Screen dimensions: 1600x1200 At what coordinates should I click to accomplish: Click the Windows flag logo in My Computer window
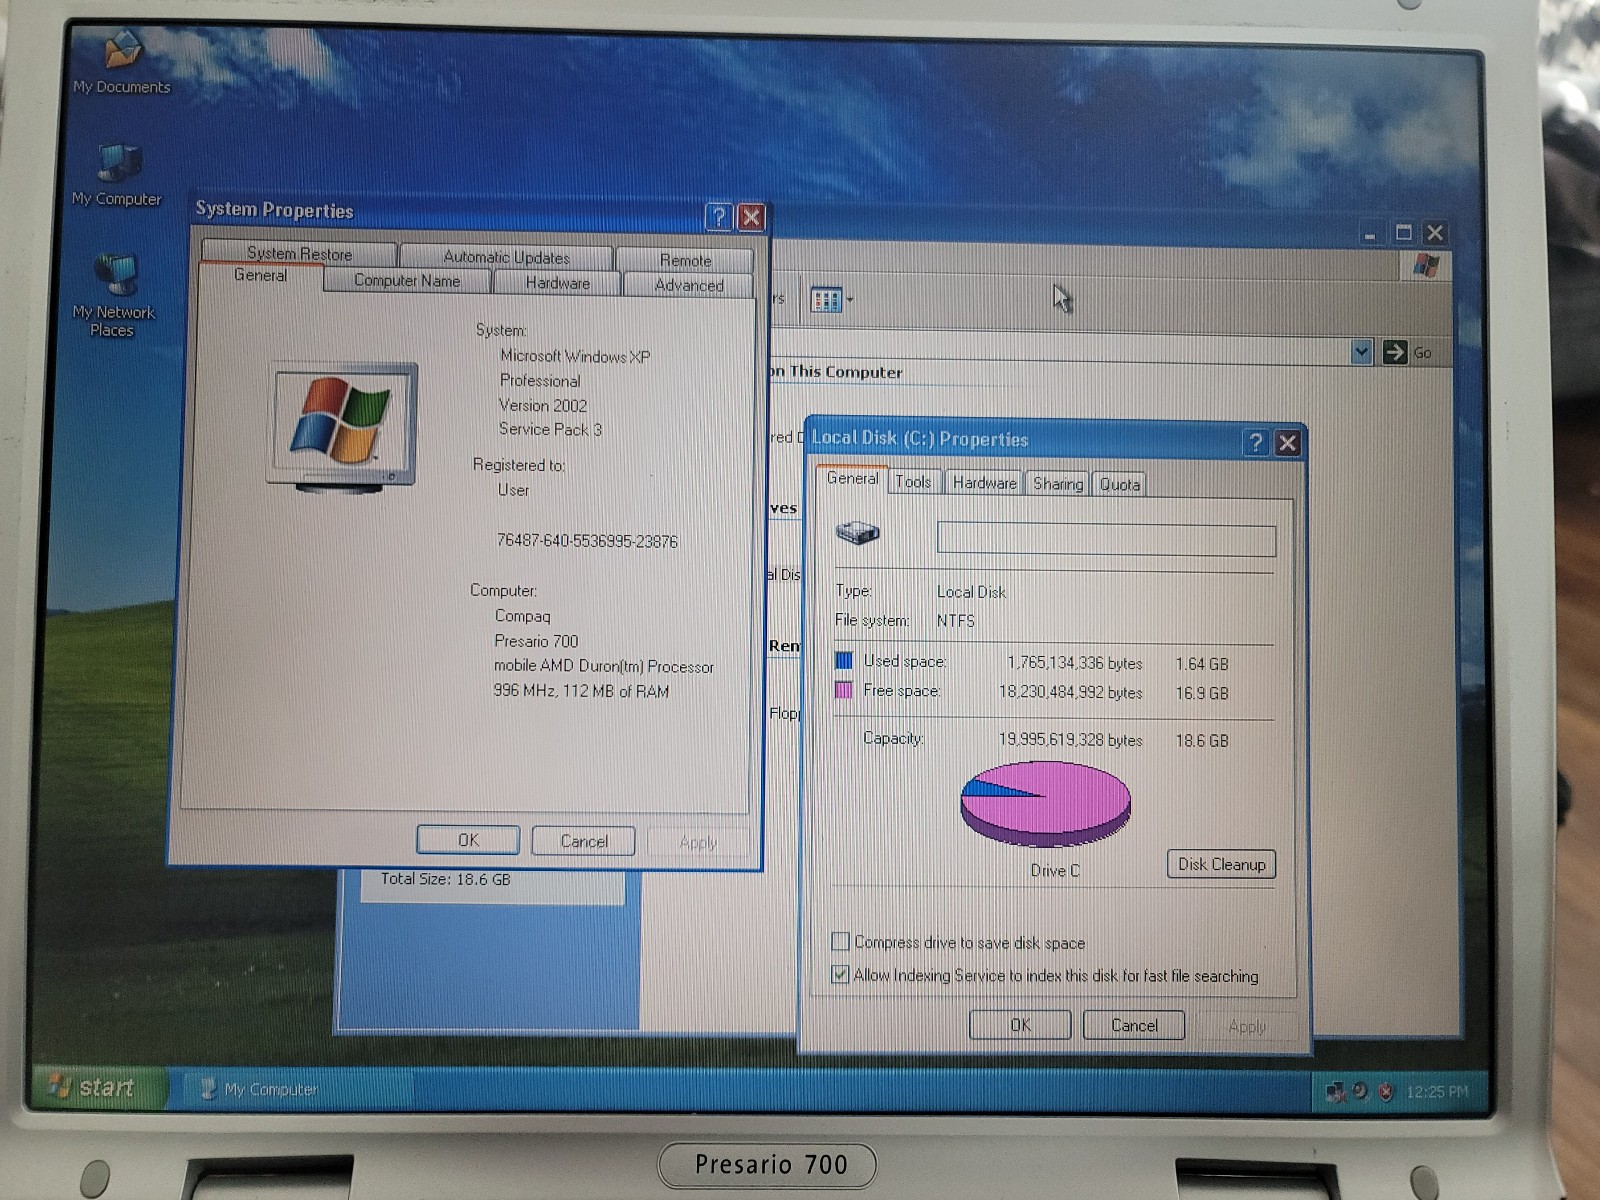click(x=1426, y=266)
